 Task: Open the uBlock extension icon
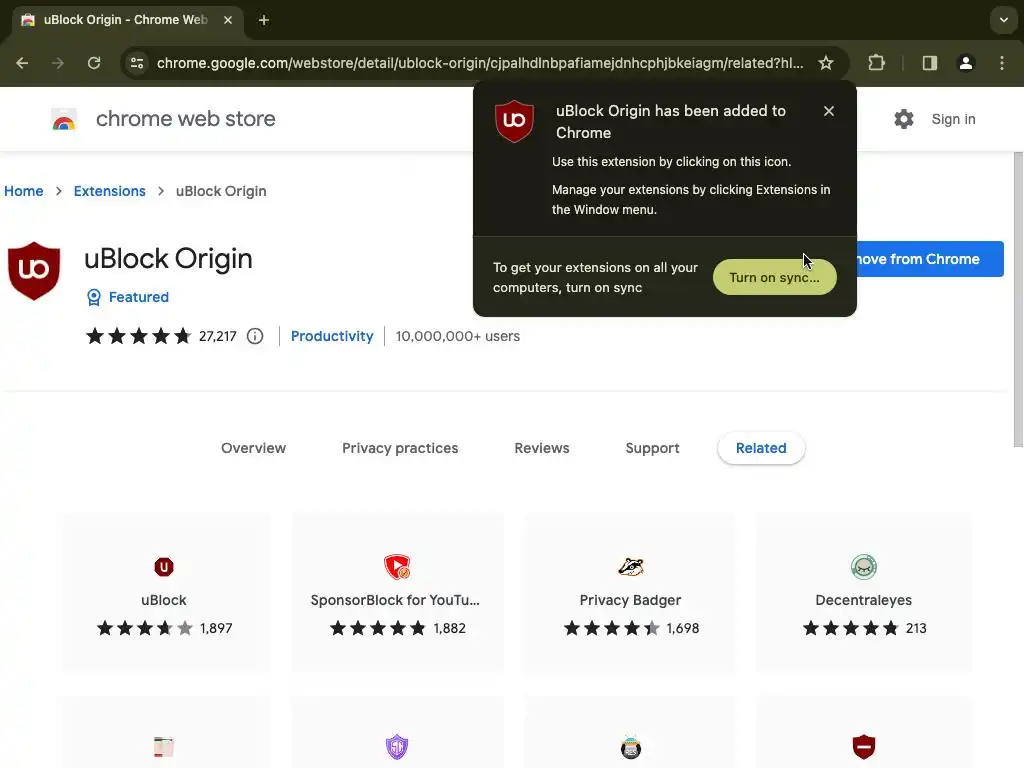click(x=164, y=567)
